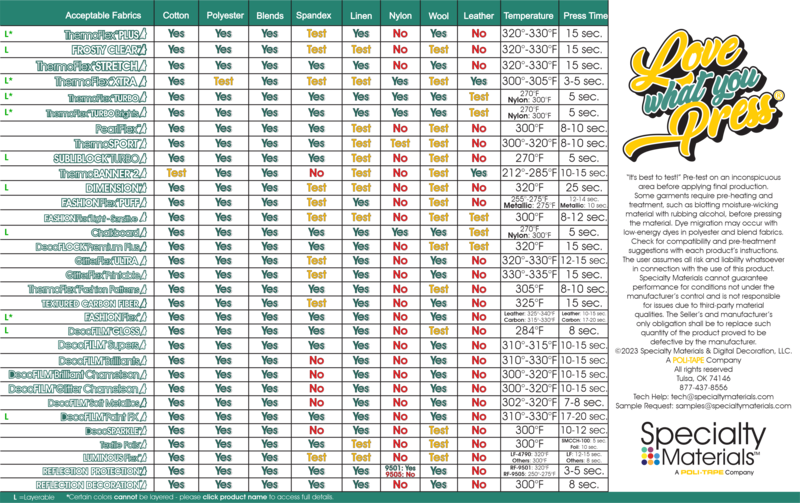Click the layerable icon beside ThermoFlex PLUS

point(8,34)
